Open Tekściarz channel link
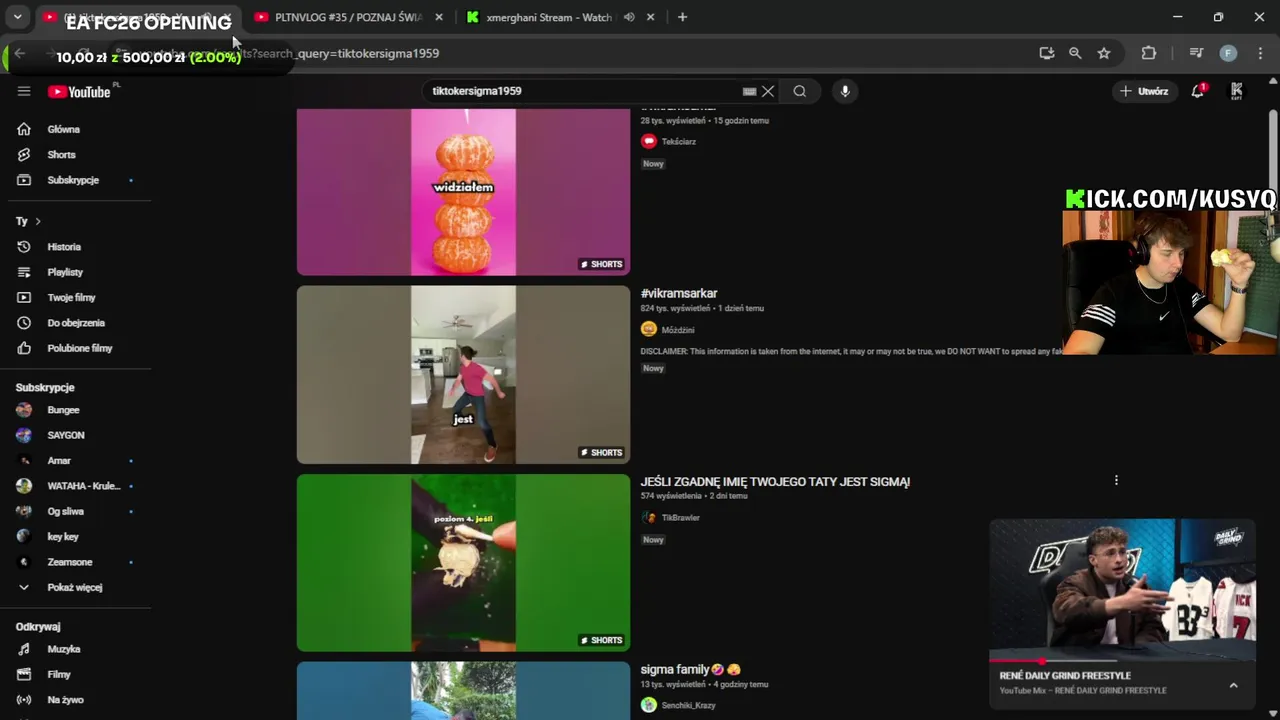1280x720 pixels. coord(678,142)
